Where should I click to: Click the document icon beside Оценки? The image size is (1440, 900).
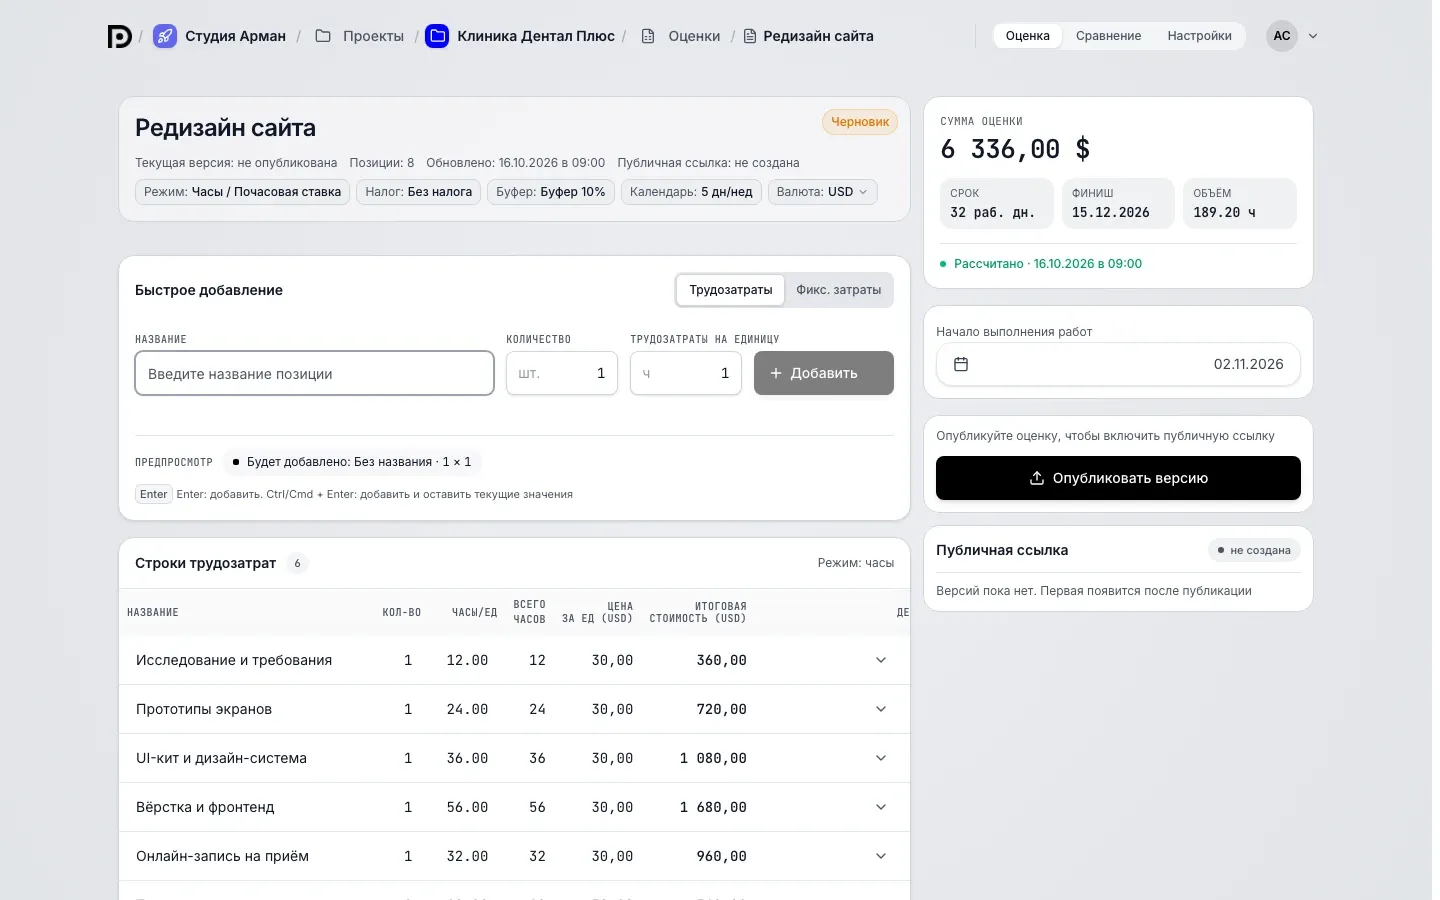pyautogui.click(x=648, y=36)
